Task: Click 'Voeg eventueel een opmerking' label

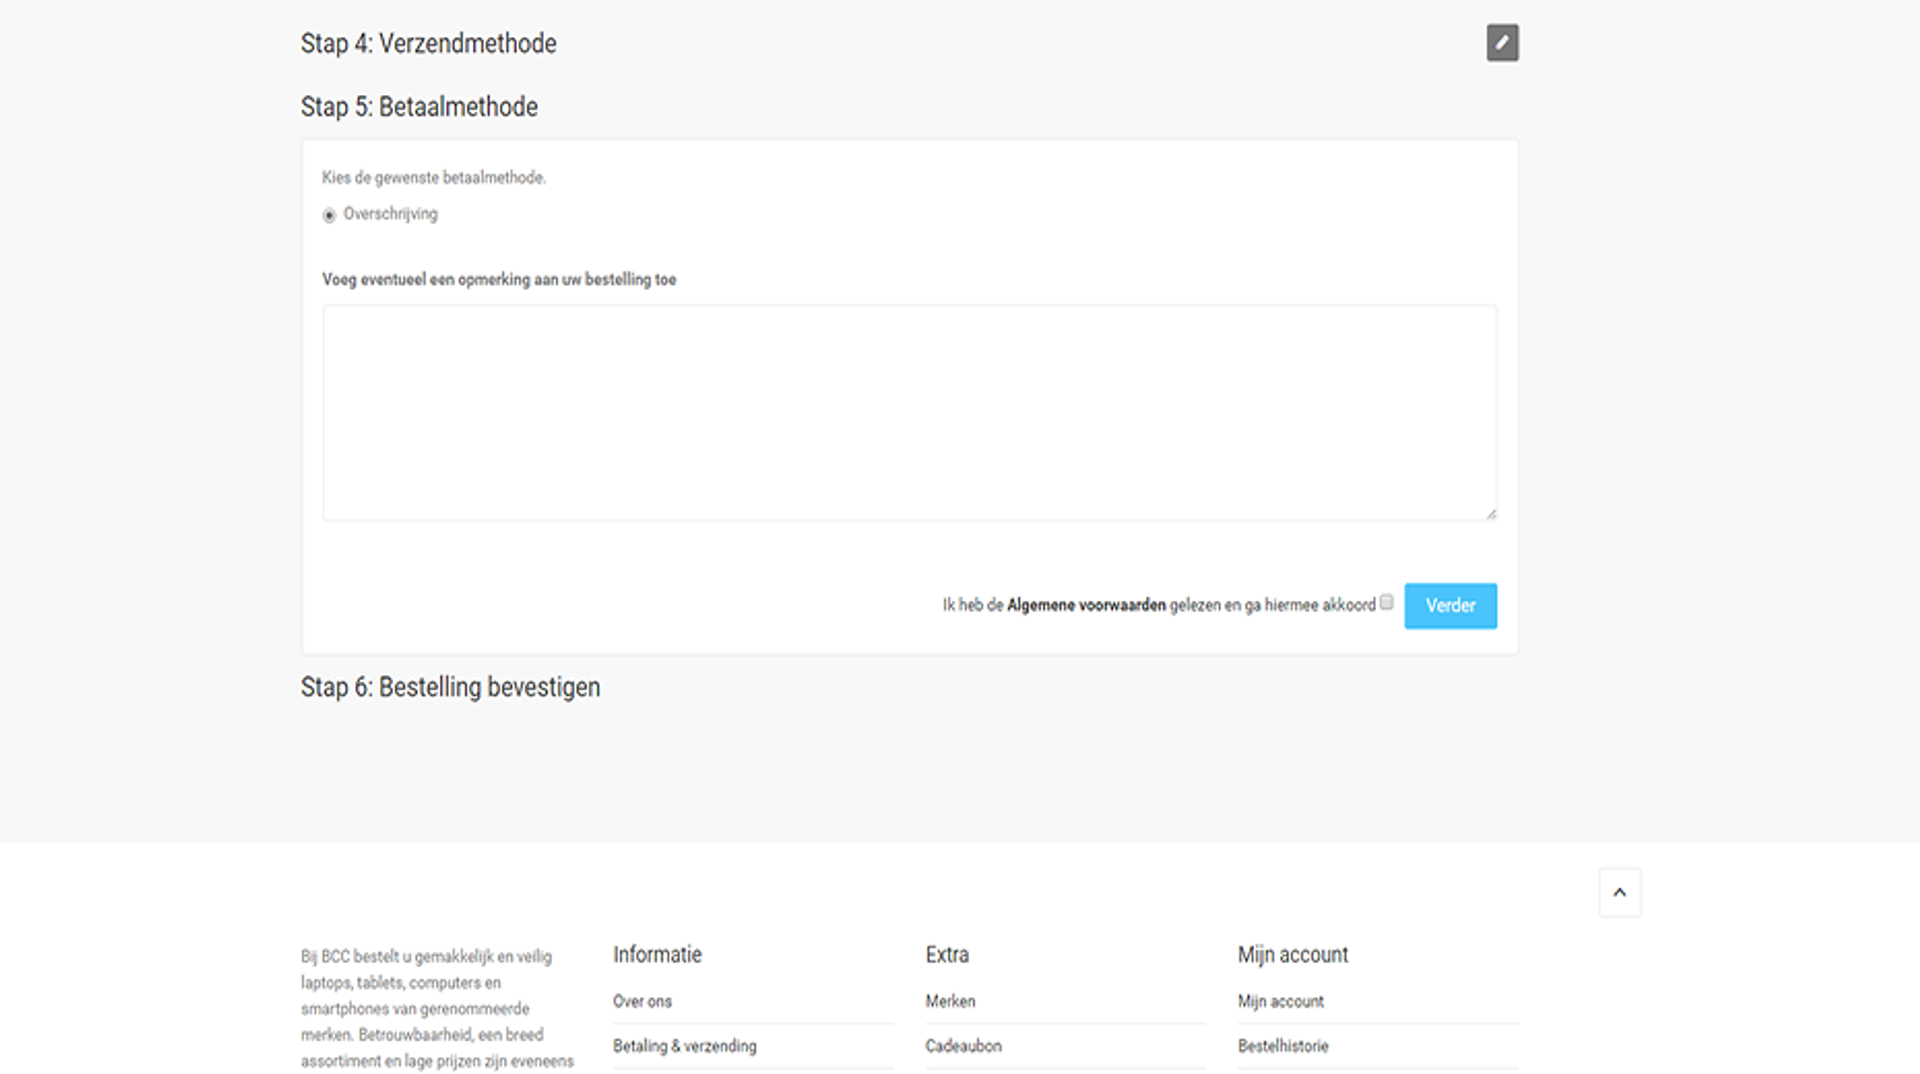Action: coord(499,280)
